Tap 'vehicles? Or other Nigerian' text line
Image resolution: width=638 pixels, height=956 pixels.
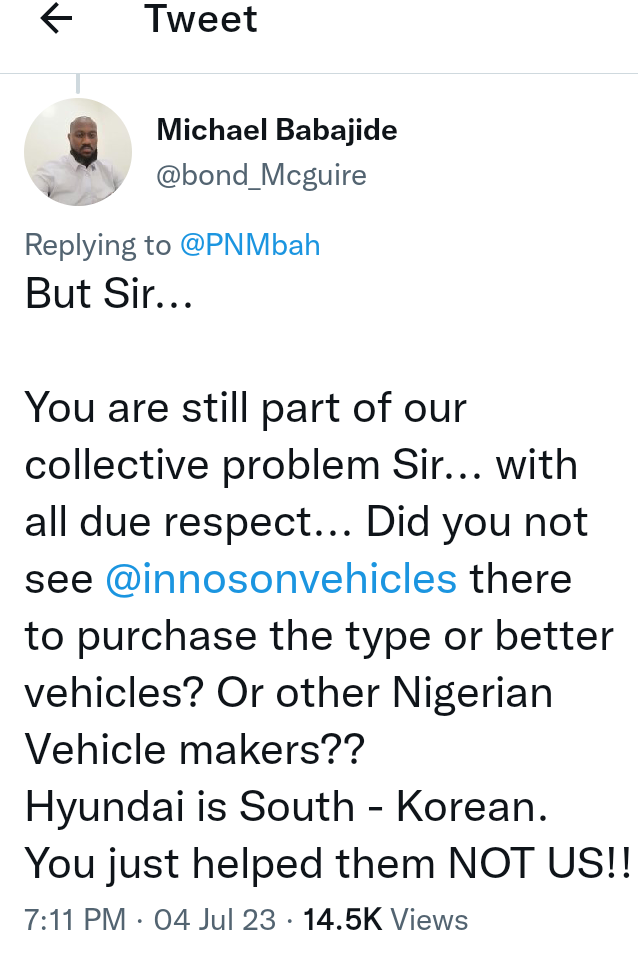[x=288, y=693]
